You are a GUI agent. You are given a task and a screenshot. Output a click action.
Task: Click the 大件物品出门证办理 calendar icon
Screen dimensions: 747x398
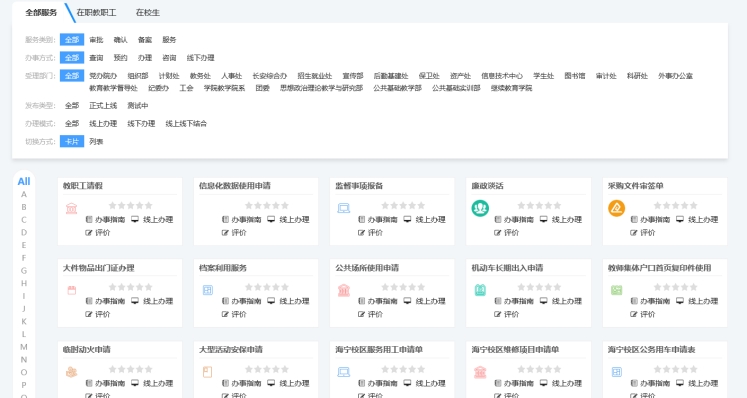tap(71, 290)
